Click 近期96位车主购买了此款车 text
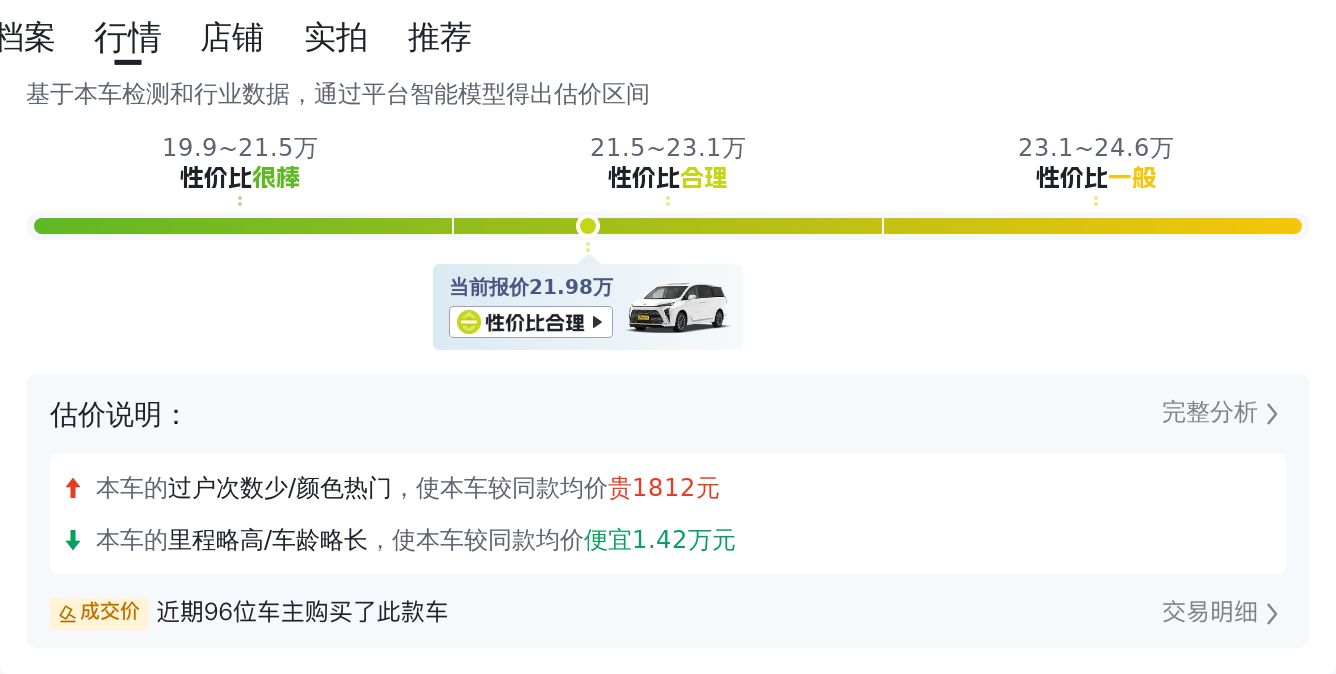 (302, 612)
